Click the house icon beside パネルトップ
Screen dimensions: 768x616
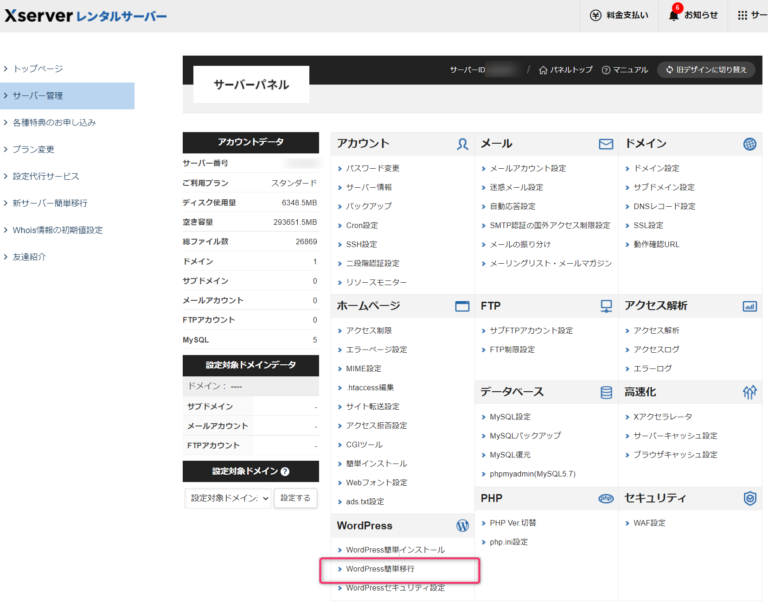[x=543, y=70]
